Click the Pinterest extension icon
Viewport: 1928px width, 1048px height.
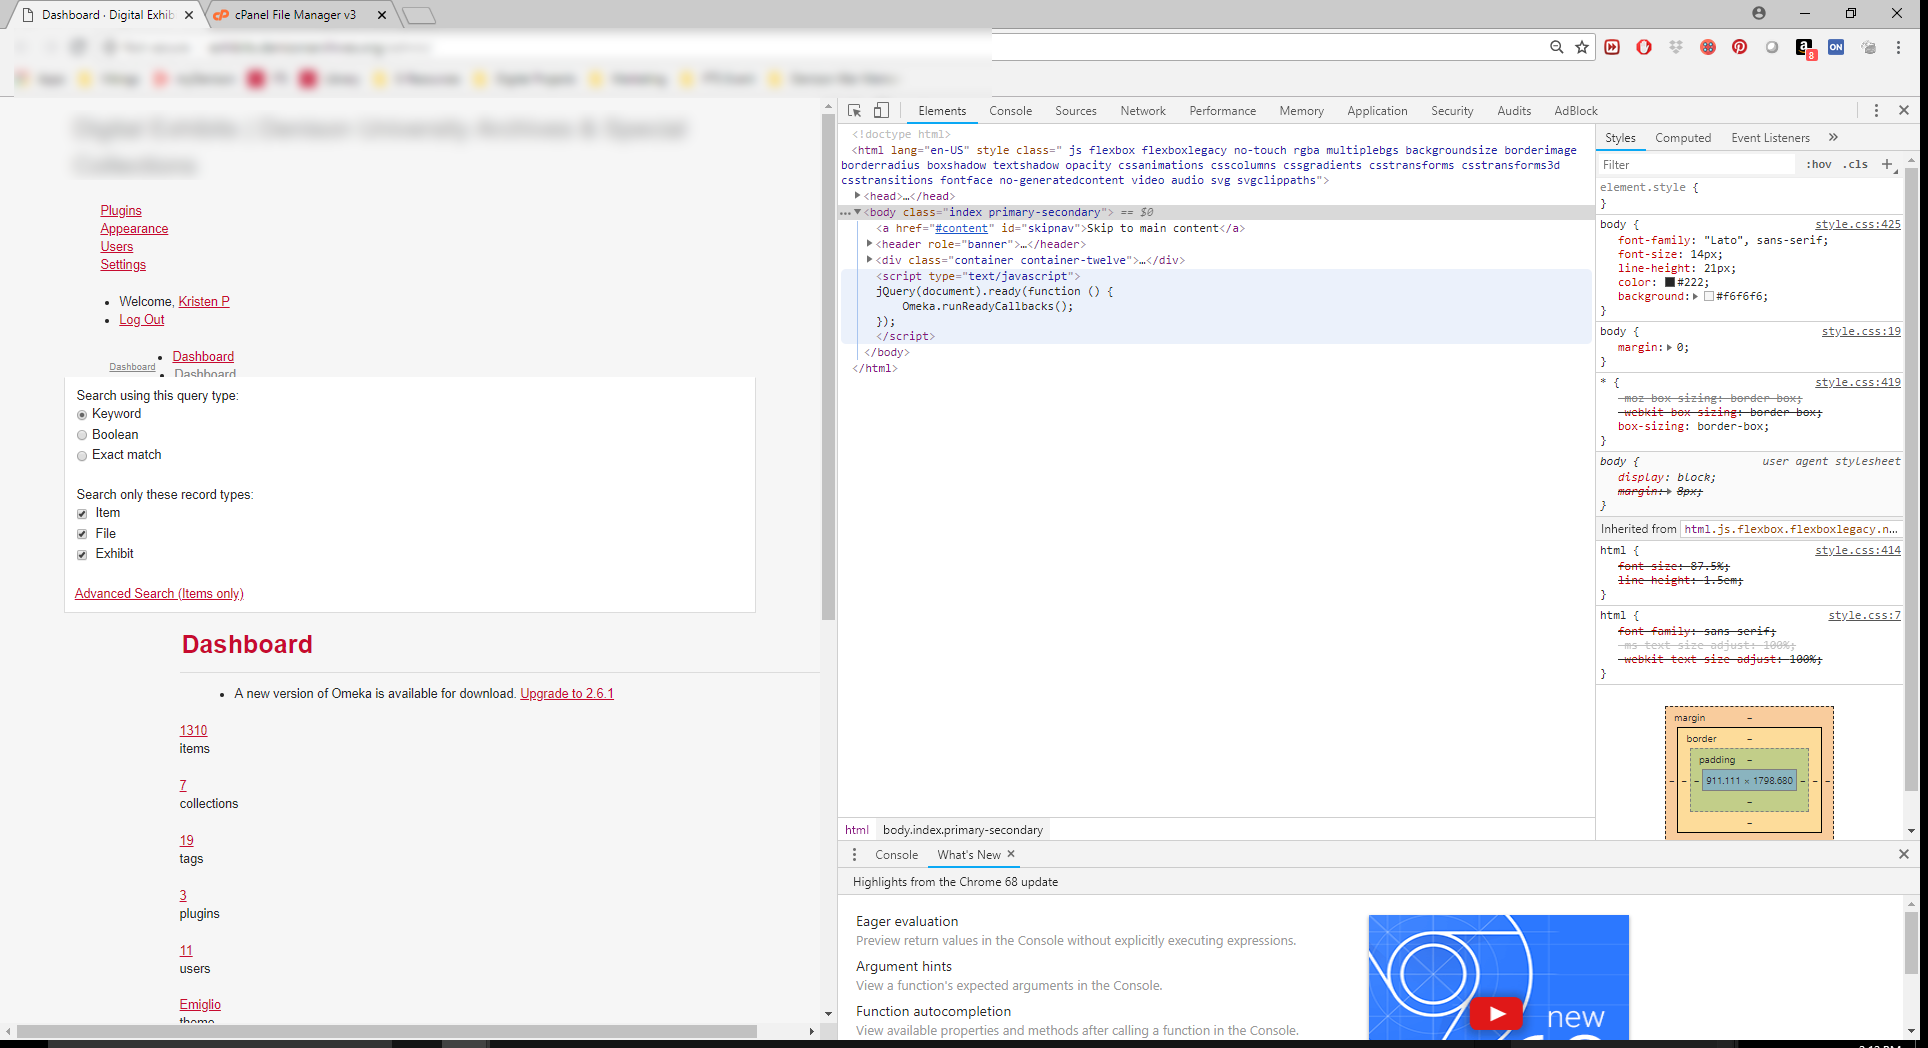pyautogui.click(x=1740, y=47)
